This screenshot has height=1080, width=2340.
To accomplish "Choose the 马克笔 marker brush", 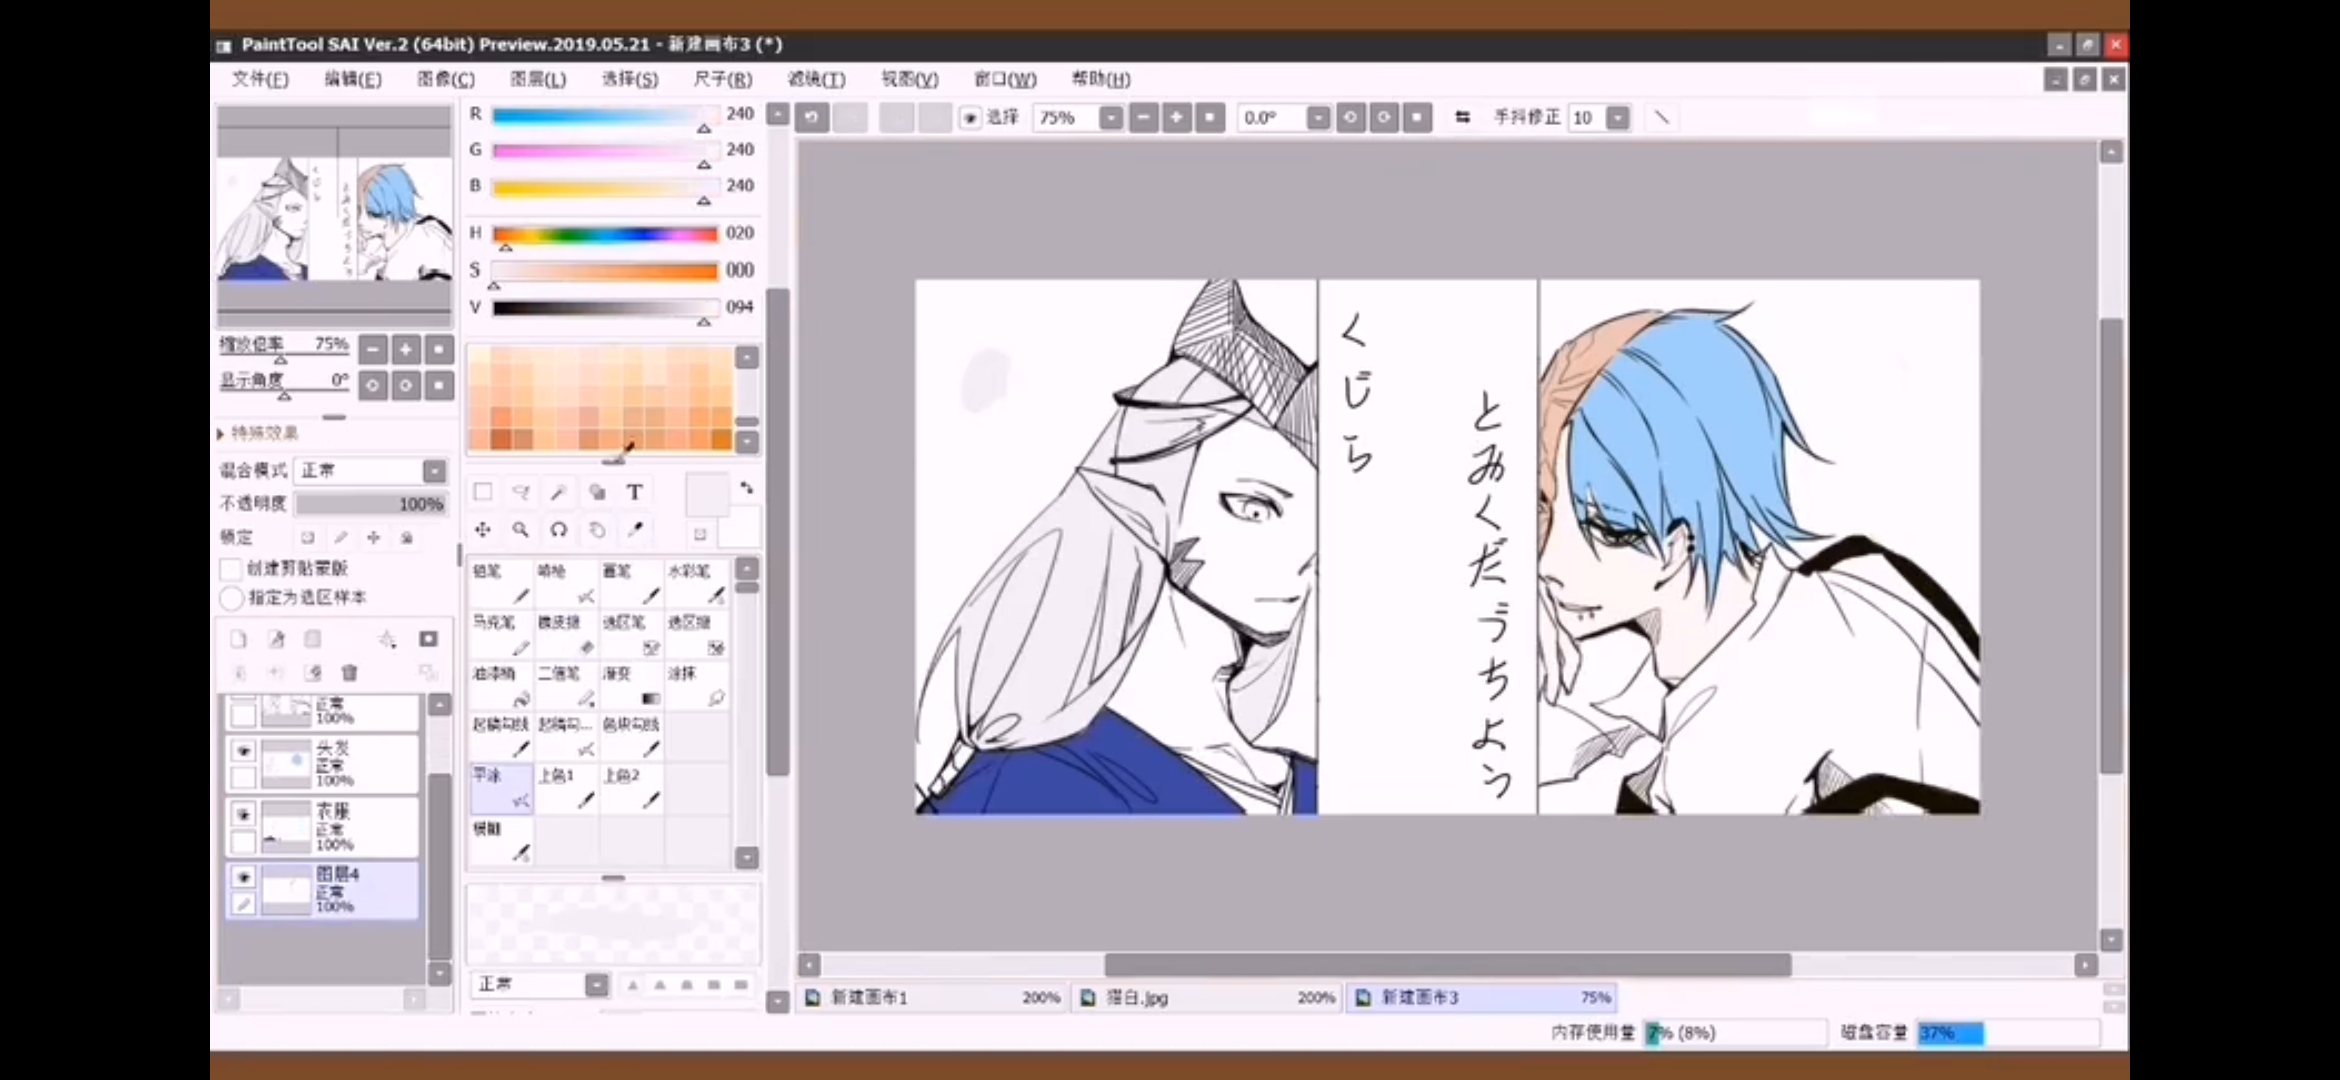I will tap(501, 634).
